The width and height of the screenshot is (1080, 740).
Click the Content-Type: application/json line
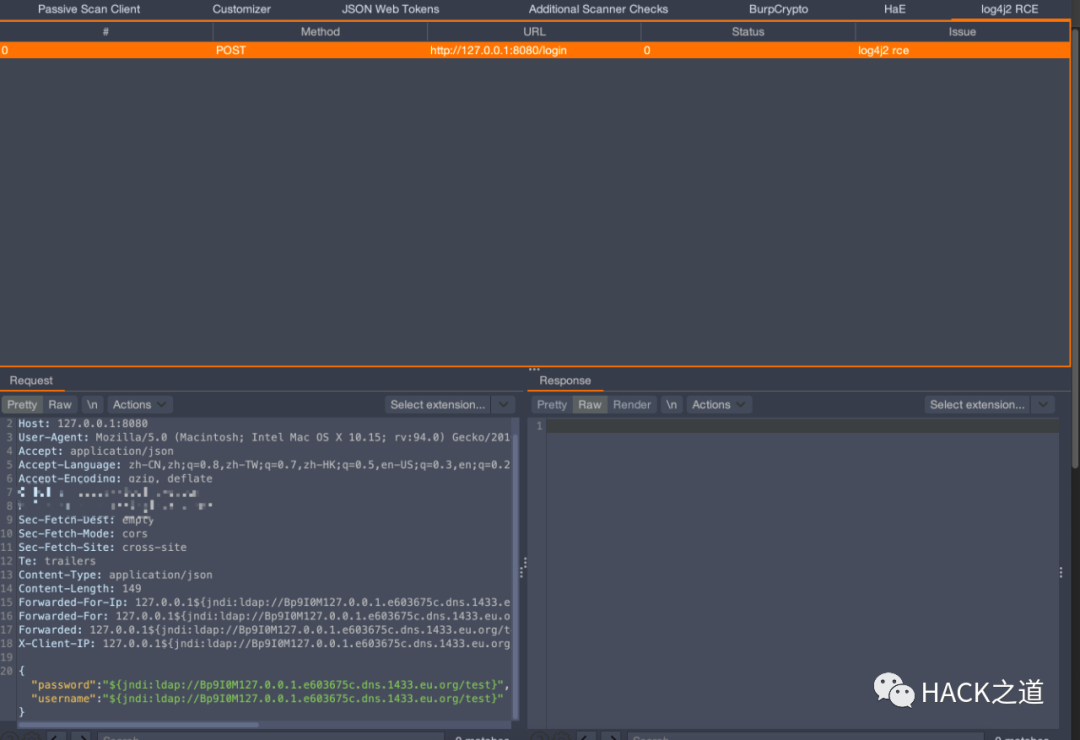[115, 575]
